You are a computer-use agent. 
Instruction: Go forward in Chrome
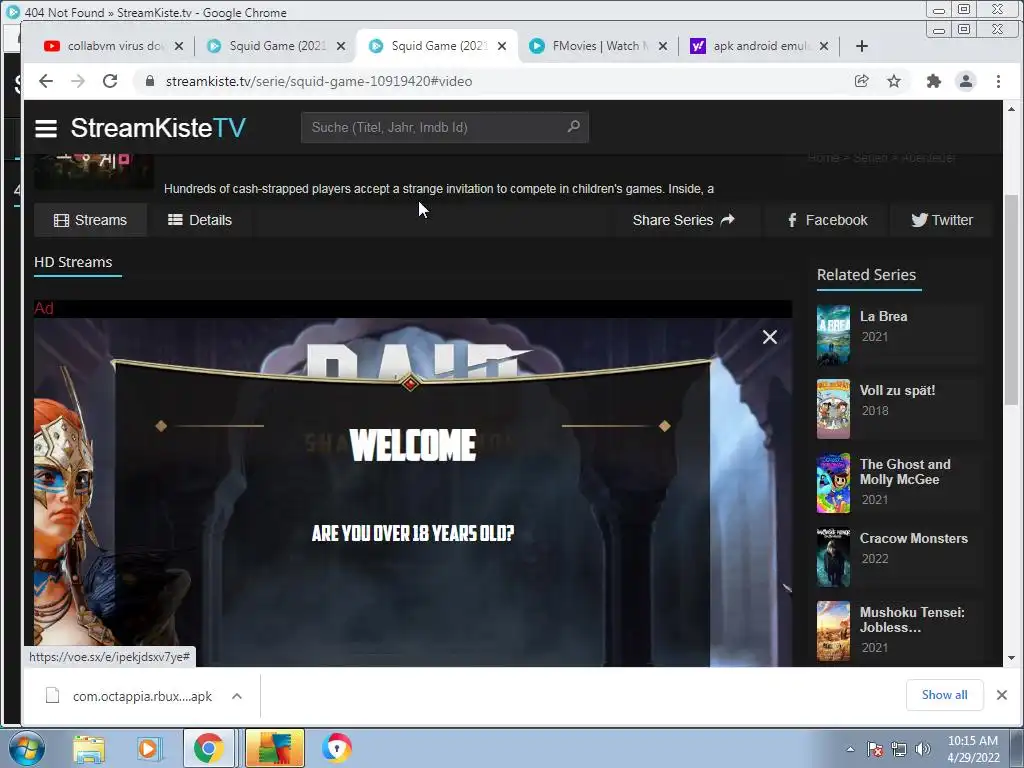point(78,81)
